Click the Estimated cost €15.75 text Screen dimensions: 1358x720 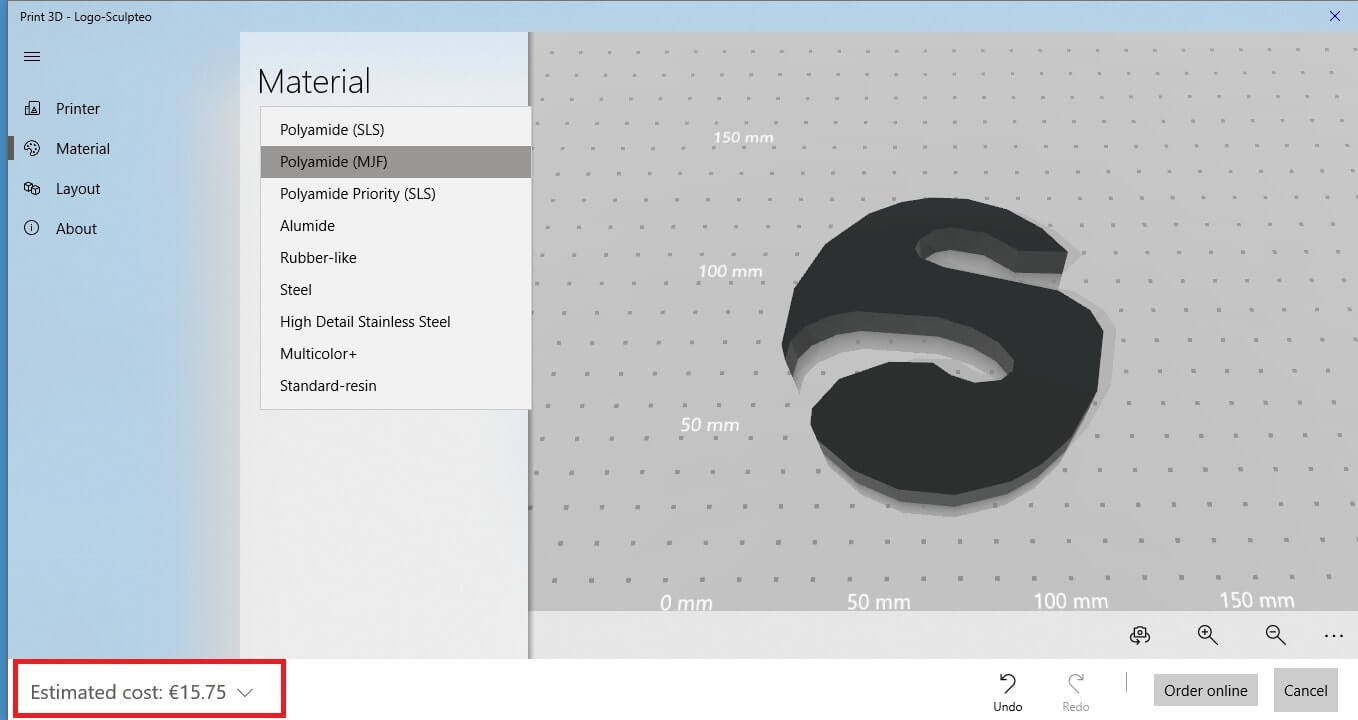tap(128, 691)
